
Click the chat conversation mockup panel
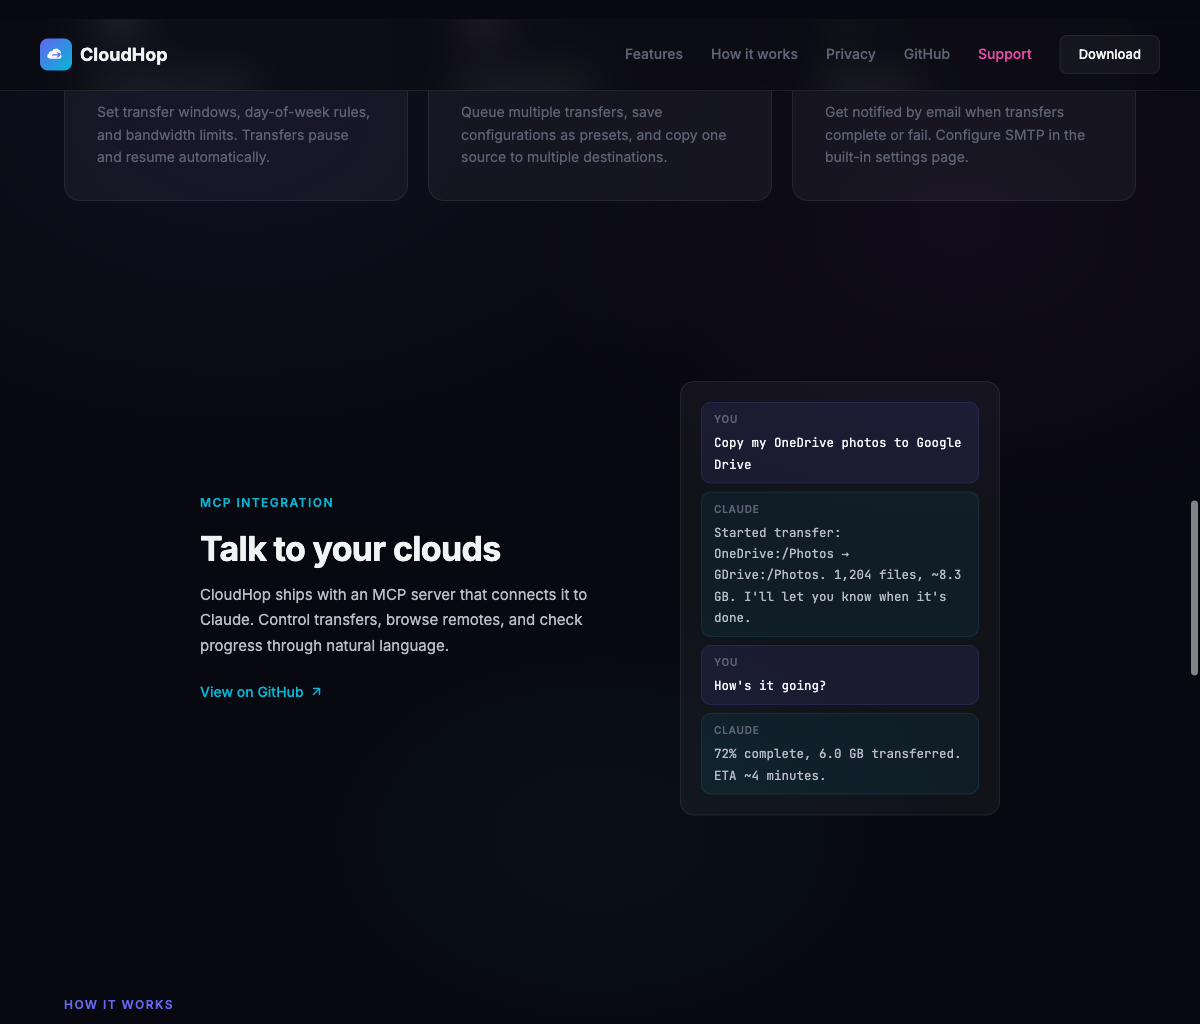pyautogui.click(x=840, y=597)
